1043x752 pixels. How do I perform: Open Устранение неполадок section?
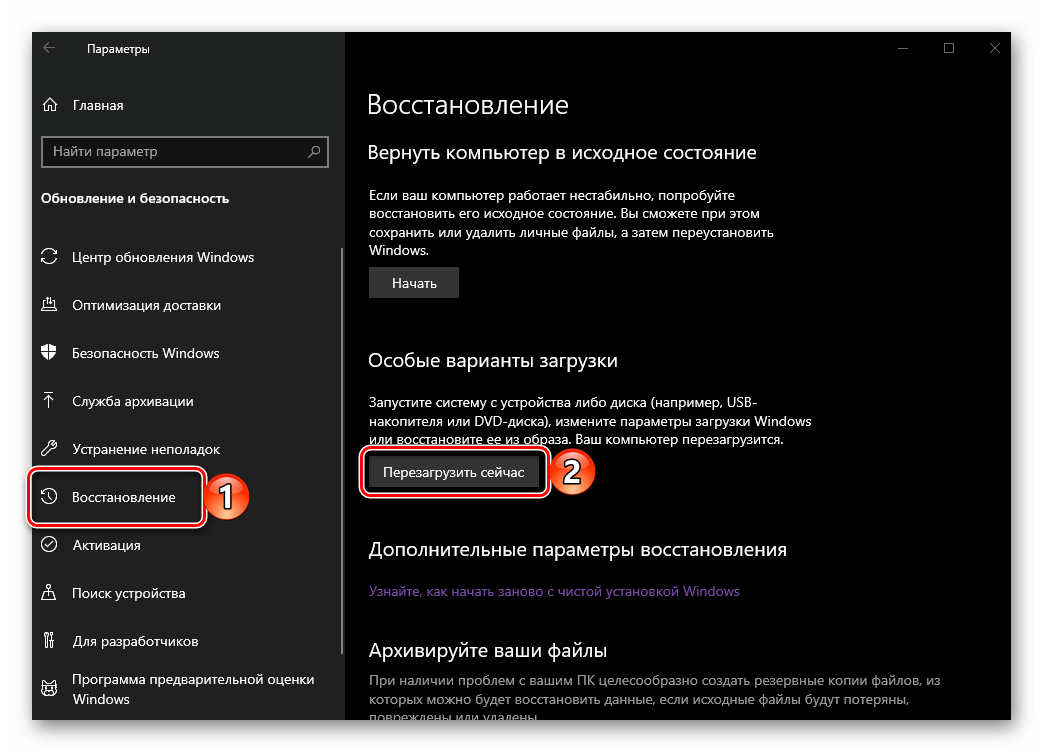point(146,449)
